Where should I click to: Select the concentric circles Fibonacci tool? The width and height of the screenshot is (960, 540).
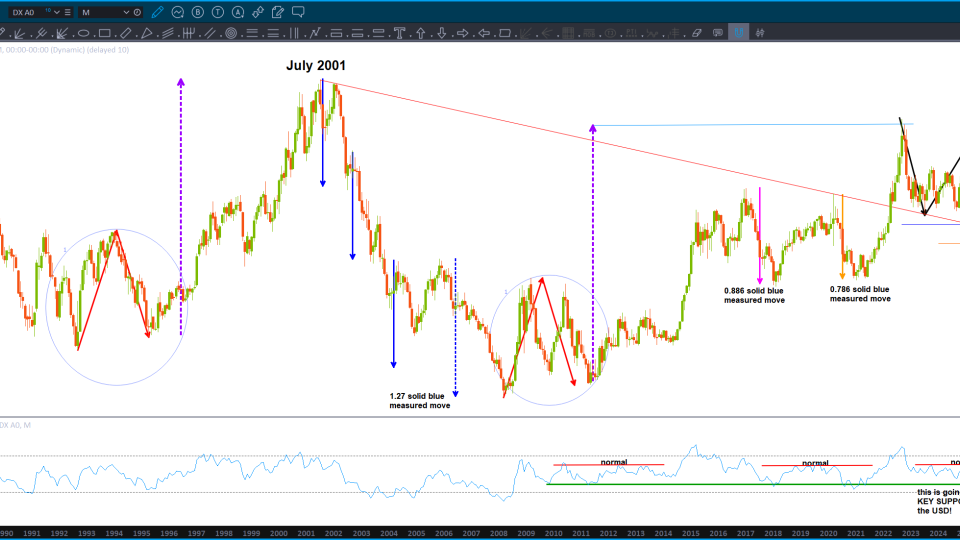[x=231, y=33]
